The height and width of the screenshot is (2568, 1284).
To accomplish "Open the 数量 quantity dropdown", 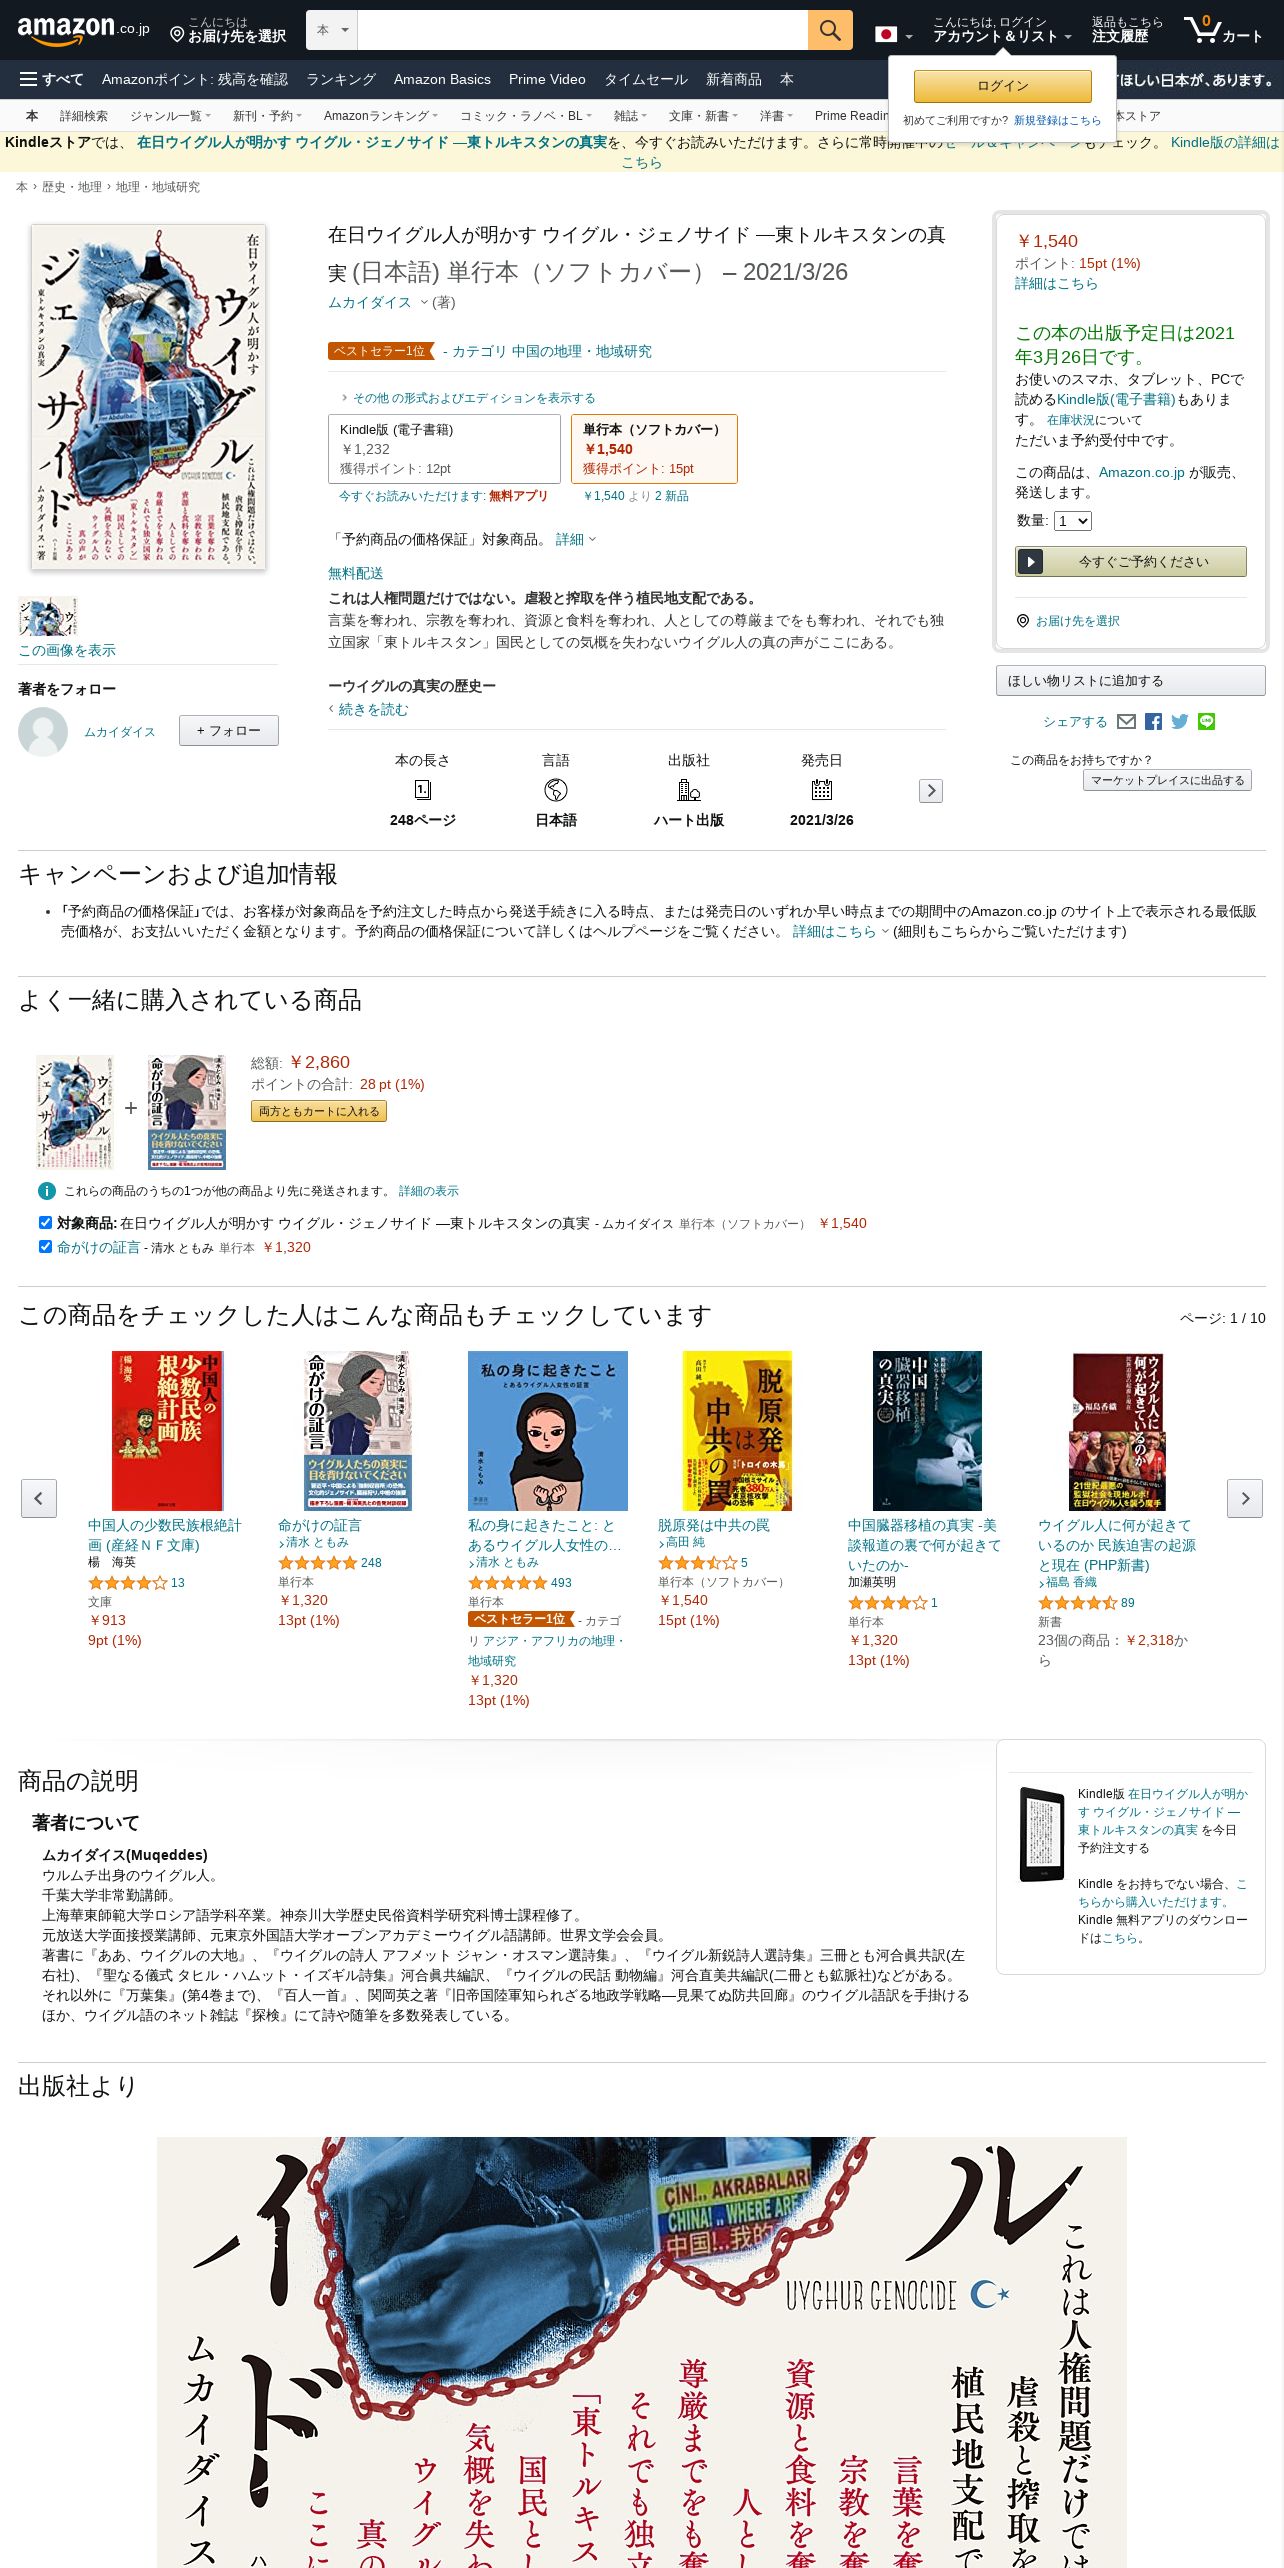I will click(x=1072, y=521).
